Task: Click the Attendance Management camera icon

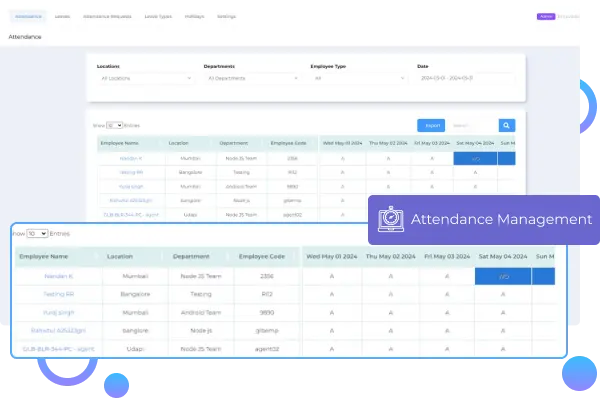Action: [390, 219]
